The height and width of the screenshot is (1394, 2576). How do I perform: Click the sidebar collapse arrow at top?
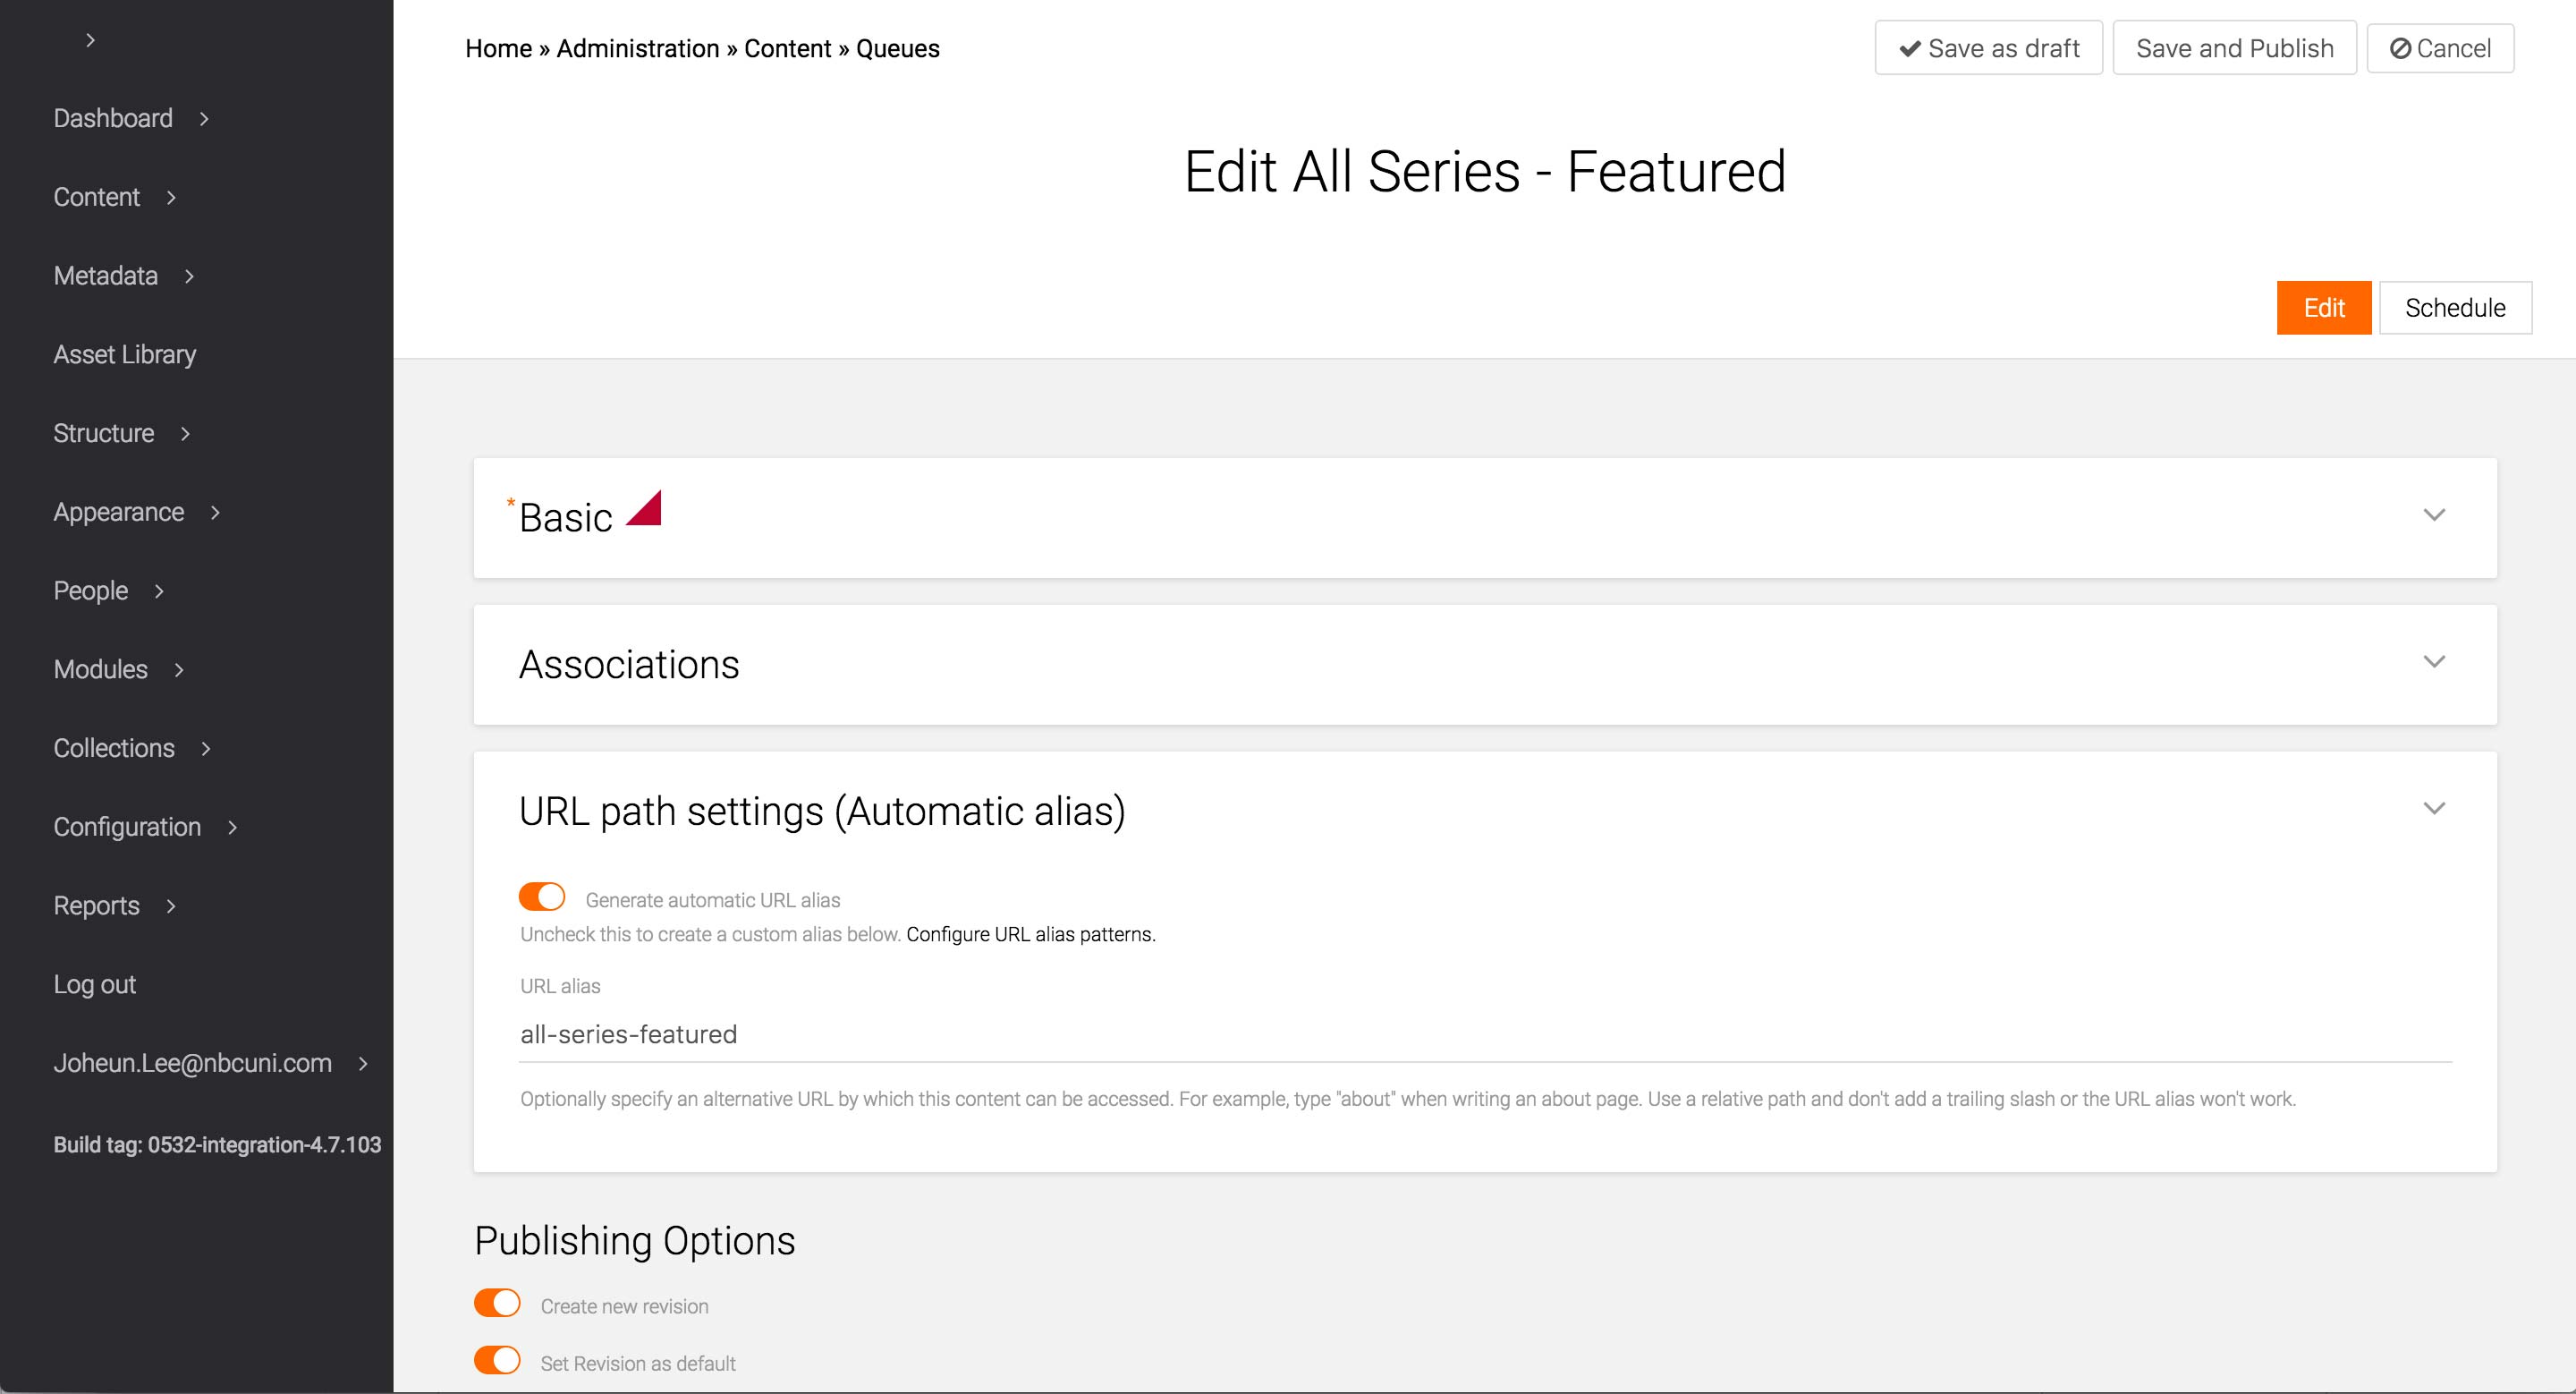90,40
